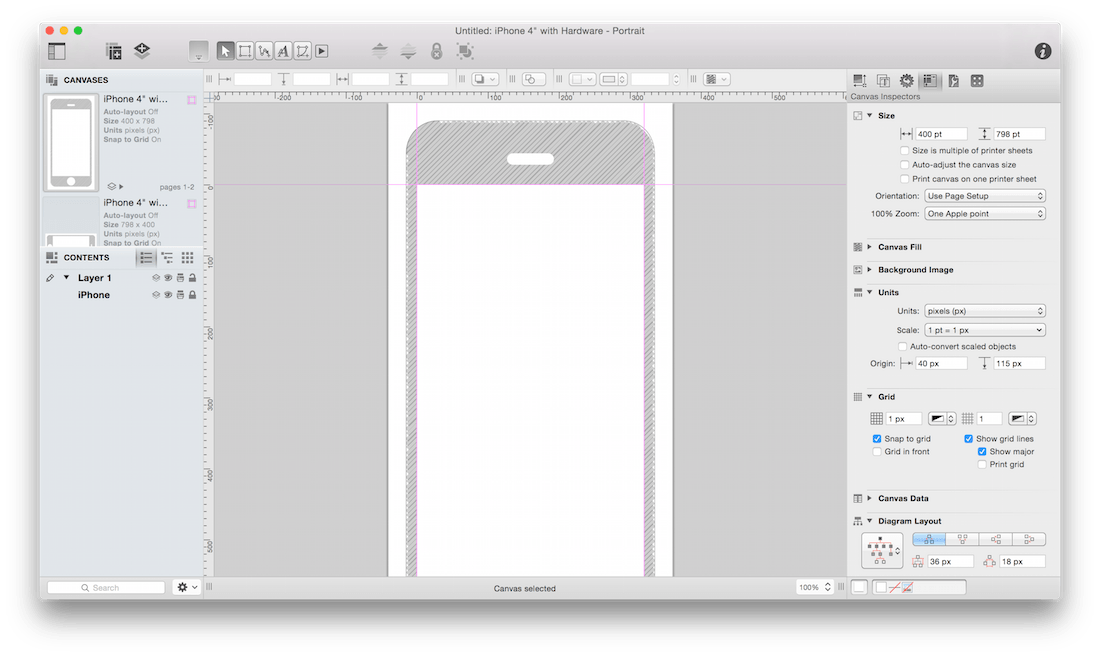Select the first iPhone canvas thumbnail
This screenshot has height=656, width=1100.
(71, 143)
